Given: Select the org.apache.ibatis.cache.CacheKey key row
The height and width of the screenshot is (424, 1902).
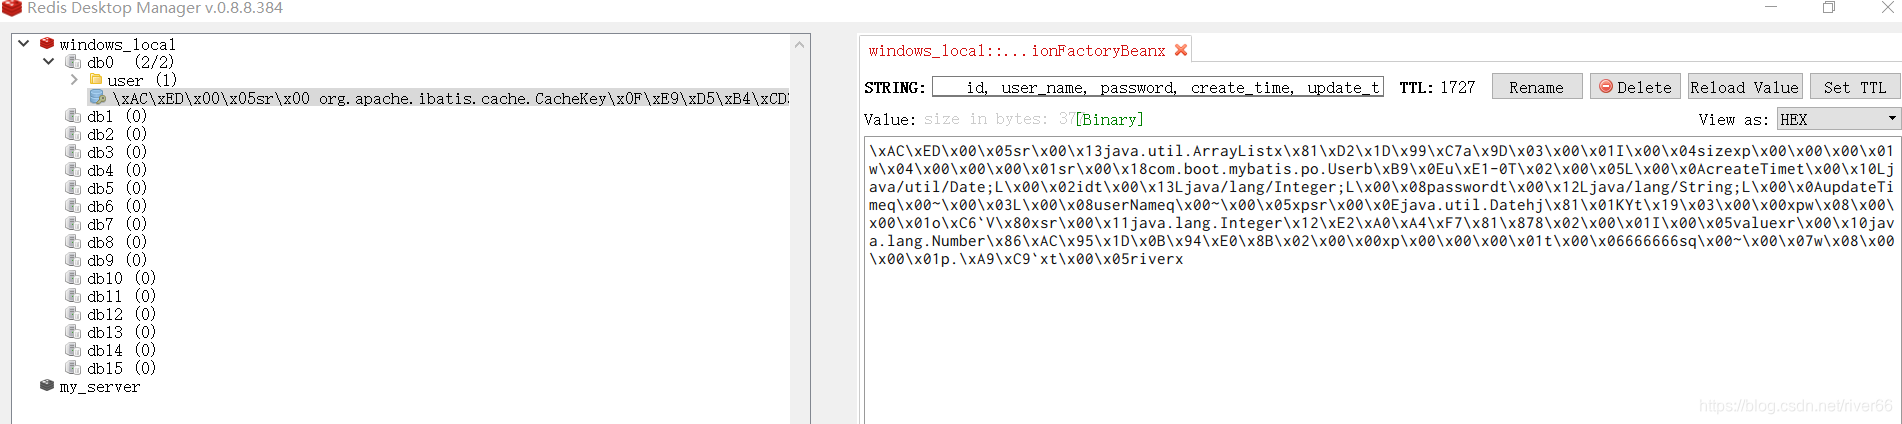Looking at the screenshot, I should (438, 98).
